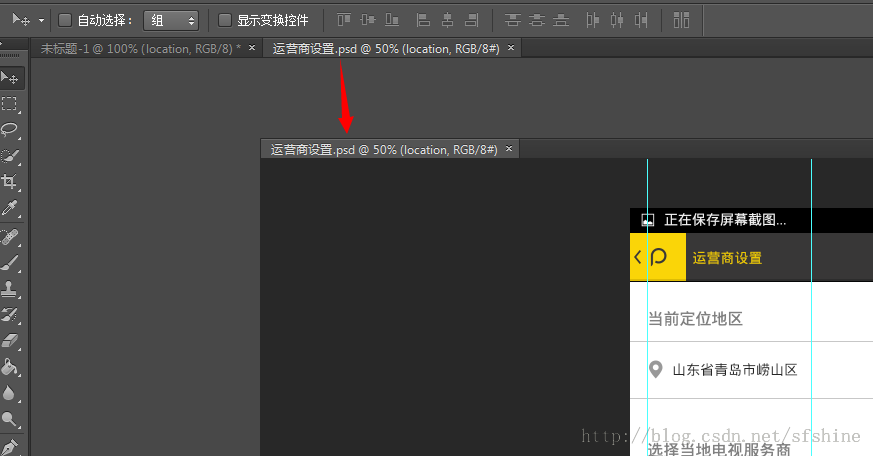Select the Lasso tool
The height and width of the screenshot is (456, 873).
click(x=9, y=130)
